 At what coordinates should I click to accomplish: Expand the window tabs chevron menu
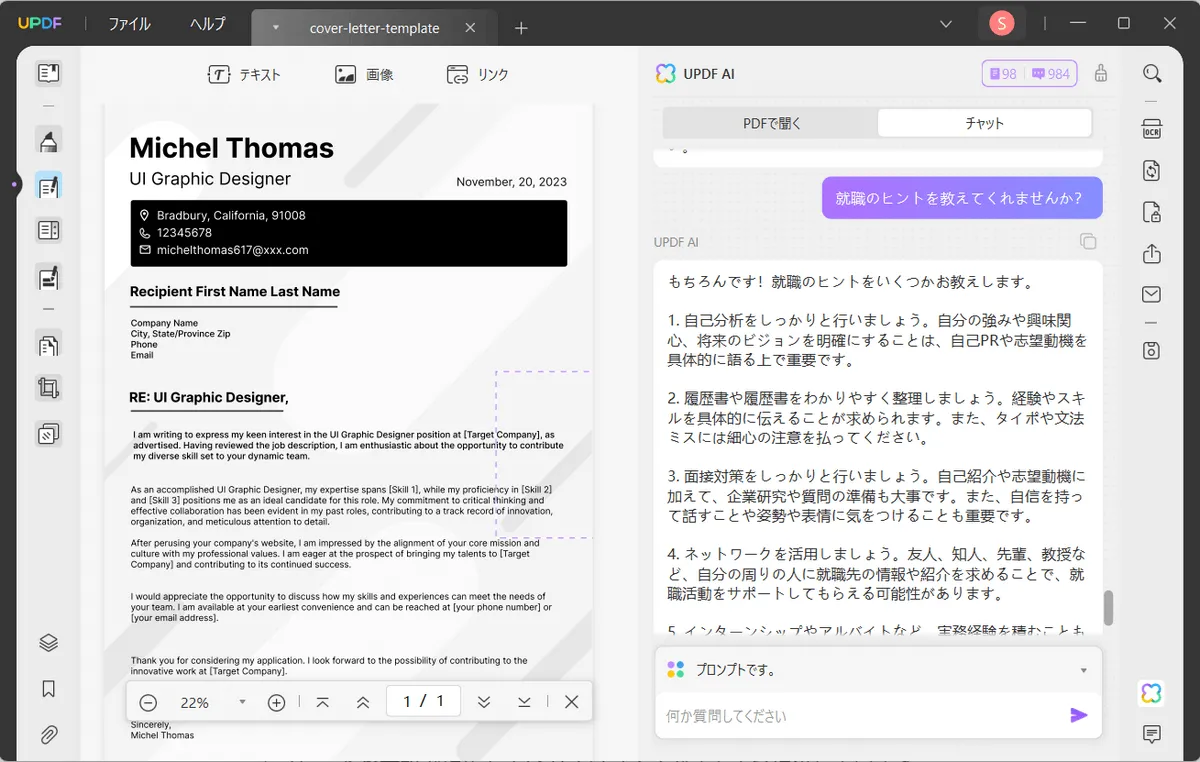(x=946, y=23)
